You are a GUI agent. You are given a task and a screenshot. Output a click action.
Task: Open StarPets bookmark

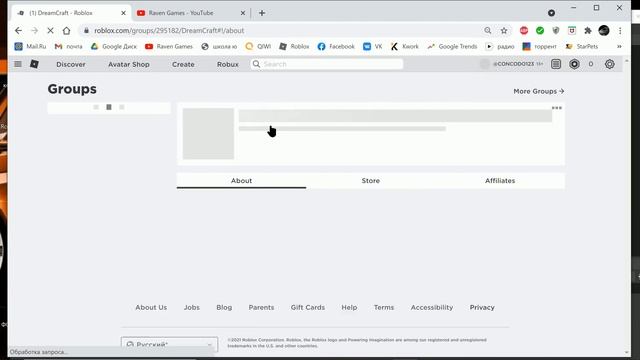click(x=582, y=47)
